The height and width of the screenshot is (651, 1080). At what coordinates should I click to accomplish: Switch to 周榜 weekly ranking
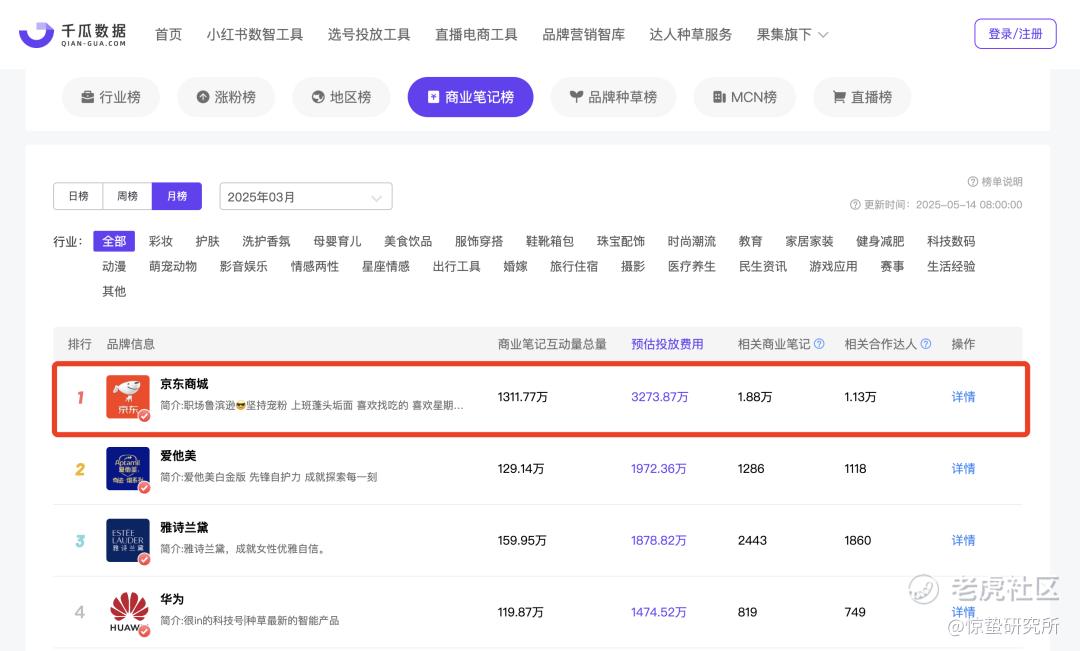pyautogui.click(x=128, y=196)
